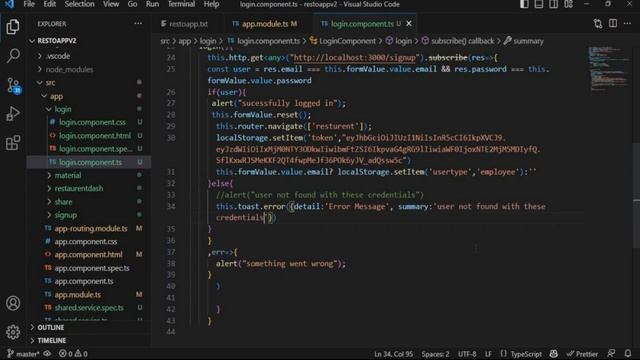640x360 pixels.
Task: Open the Extensions view
Action: (13, 143)
